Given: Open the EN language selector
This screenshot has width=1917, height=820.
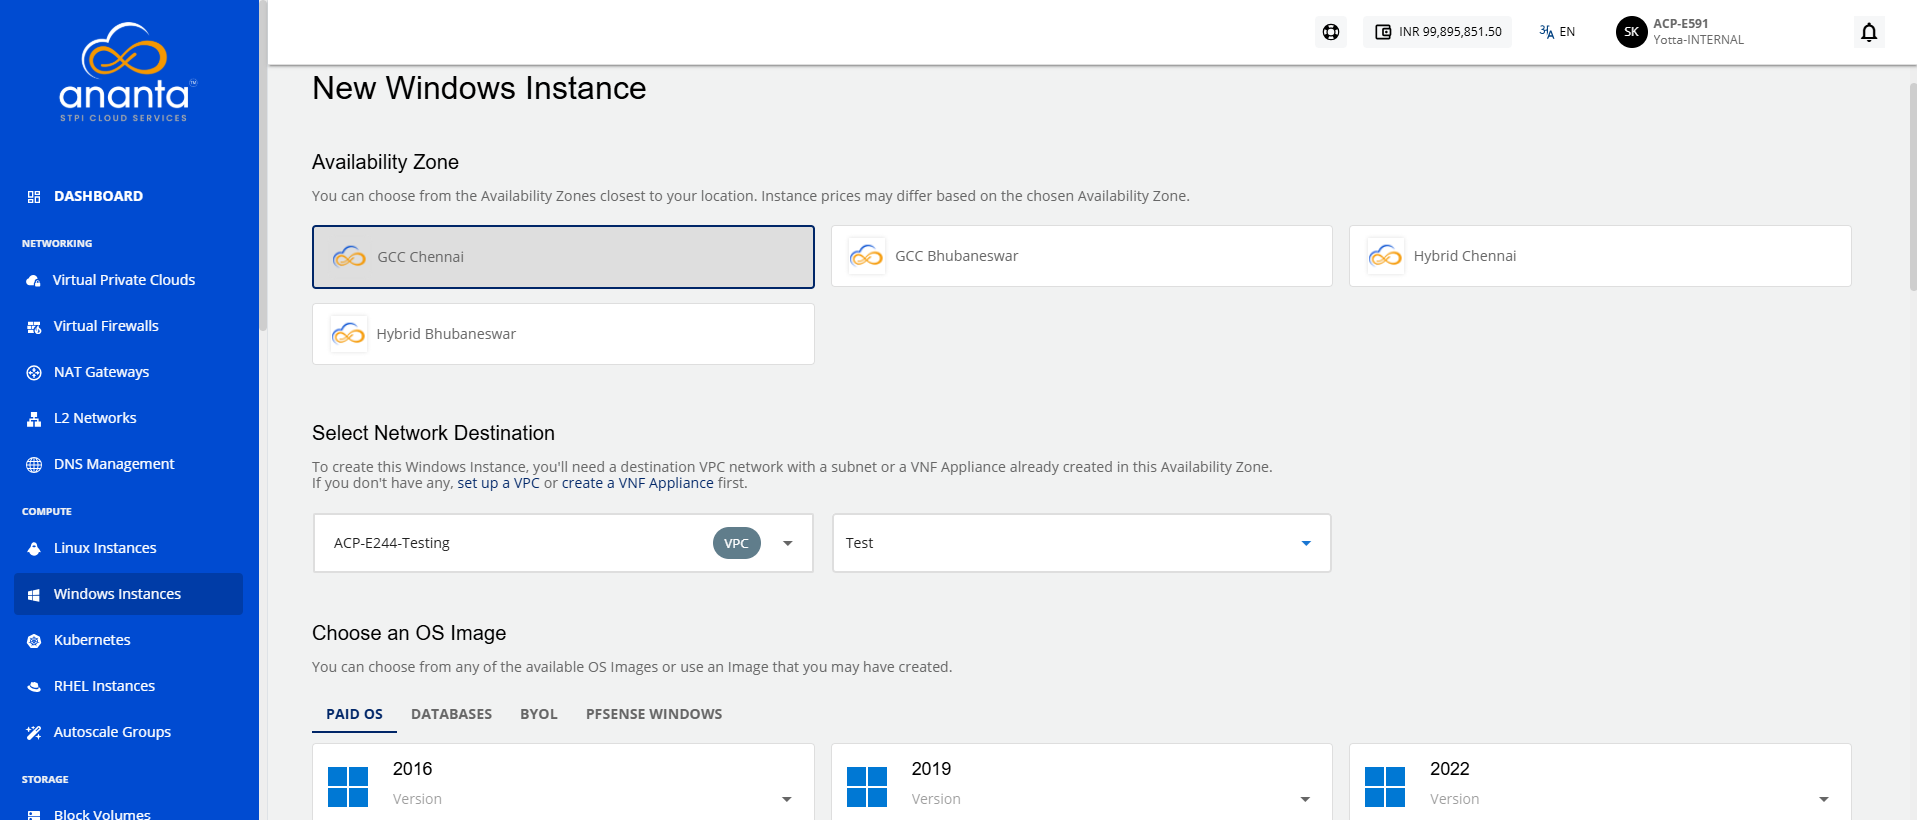Looking at the screenshot, I should pyautogui.click(x=1557, y=32).
